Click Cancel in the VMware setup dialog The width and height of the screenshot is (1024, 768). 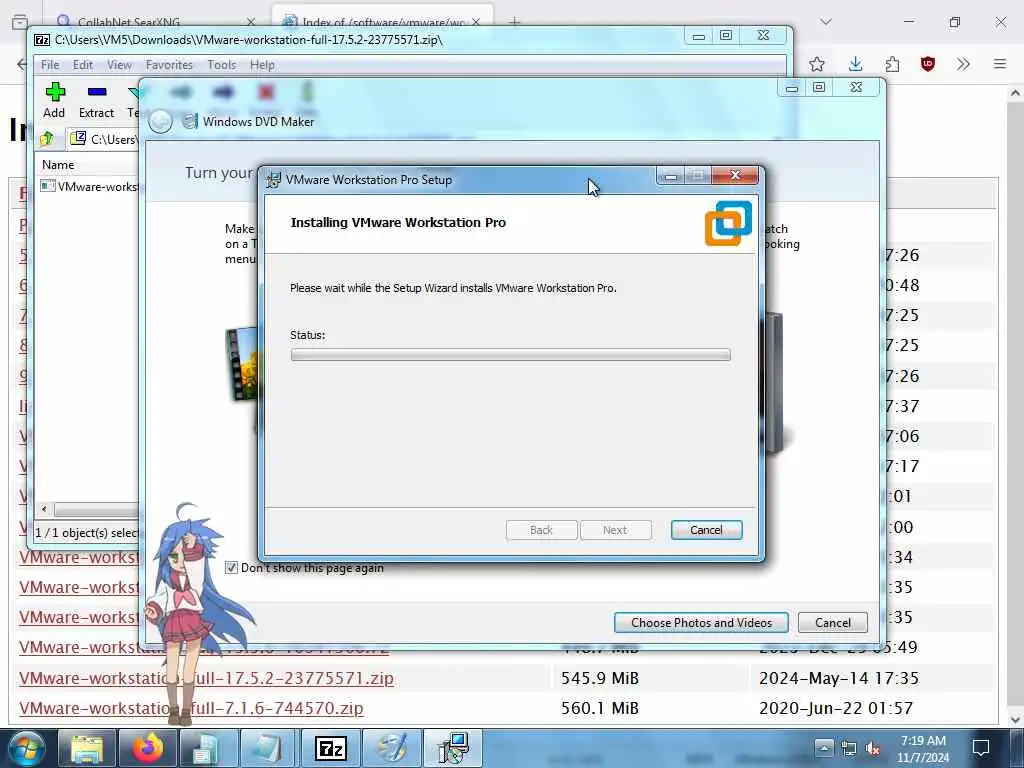[706, 530]
